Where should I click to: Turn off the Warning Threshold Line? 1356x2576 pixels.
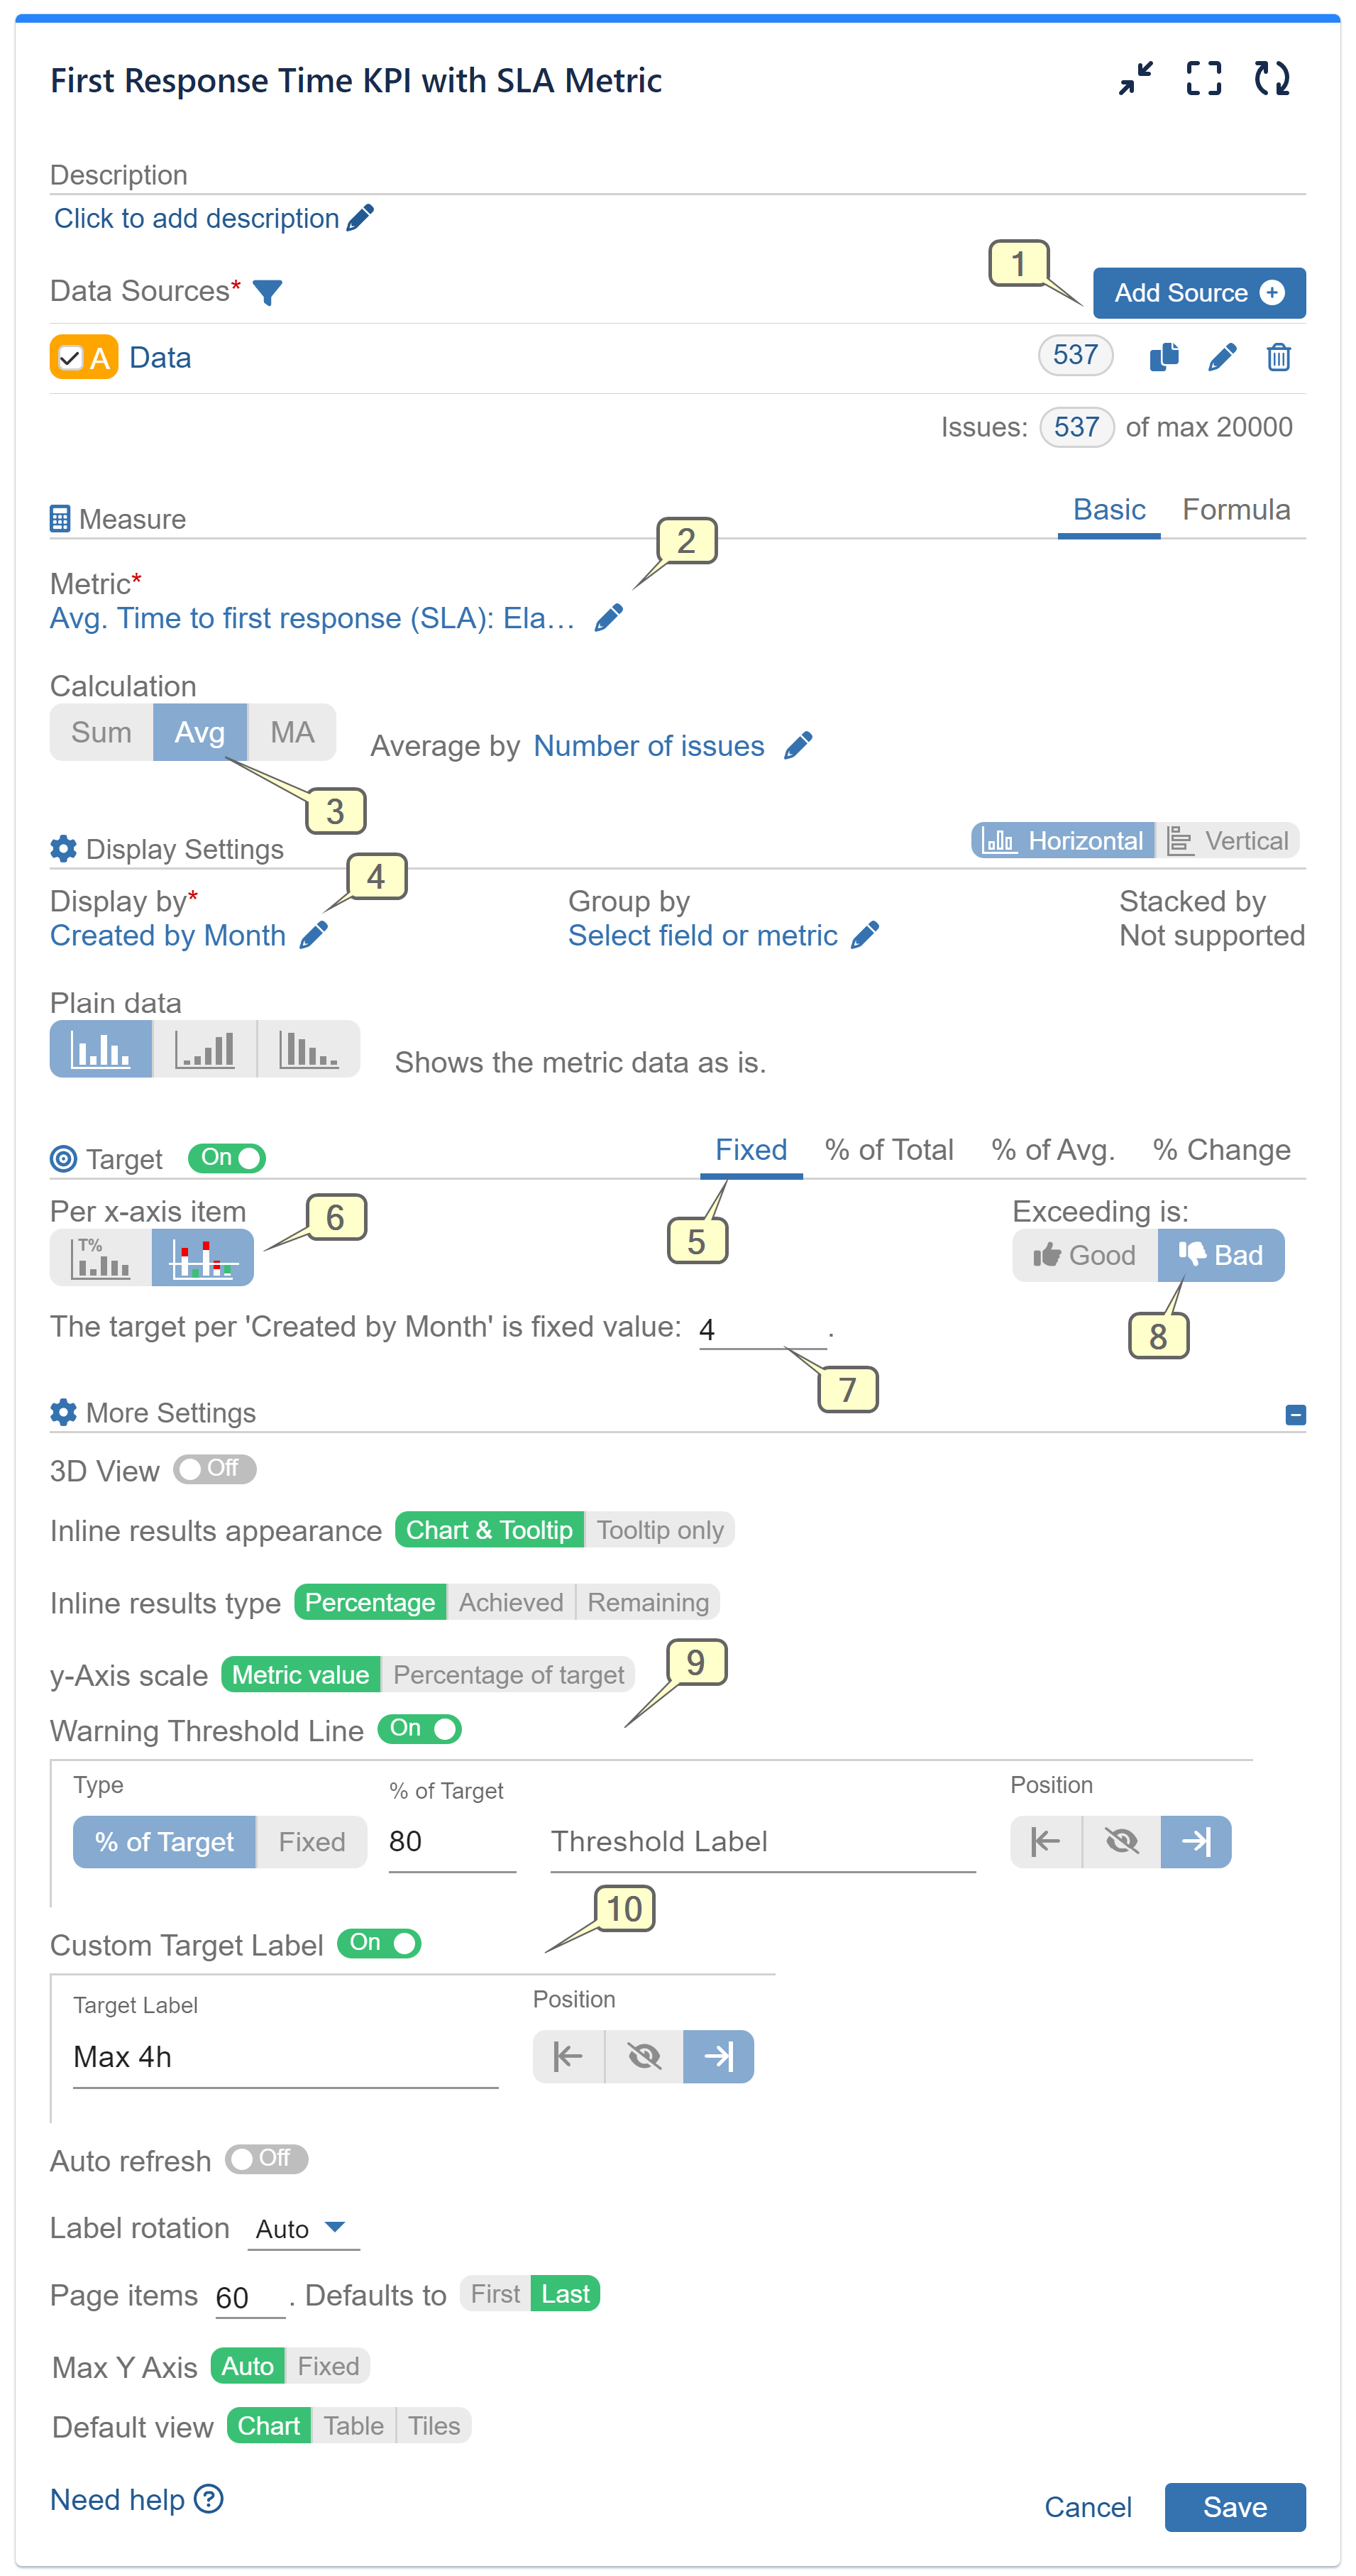point(419,1729)
